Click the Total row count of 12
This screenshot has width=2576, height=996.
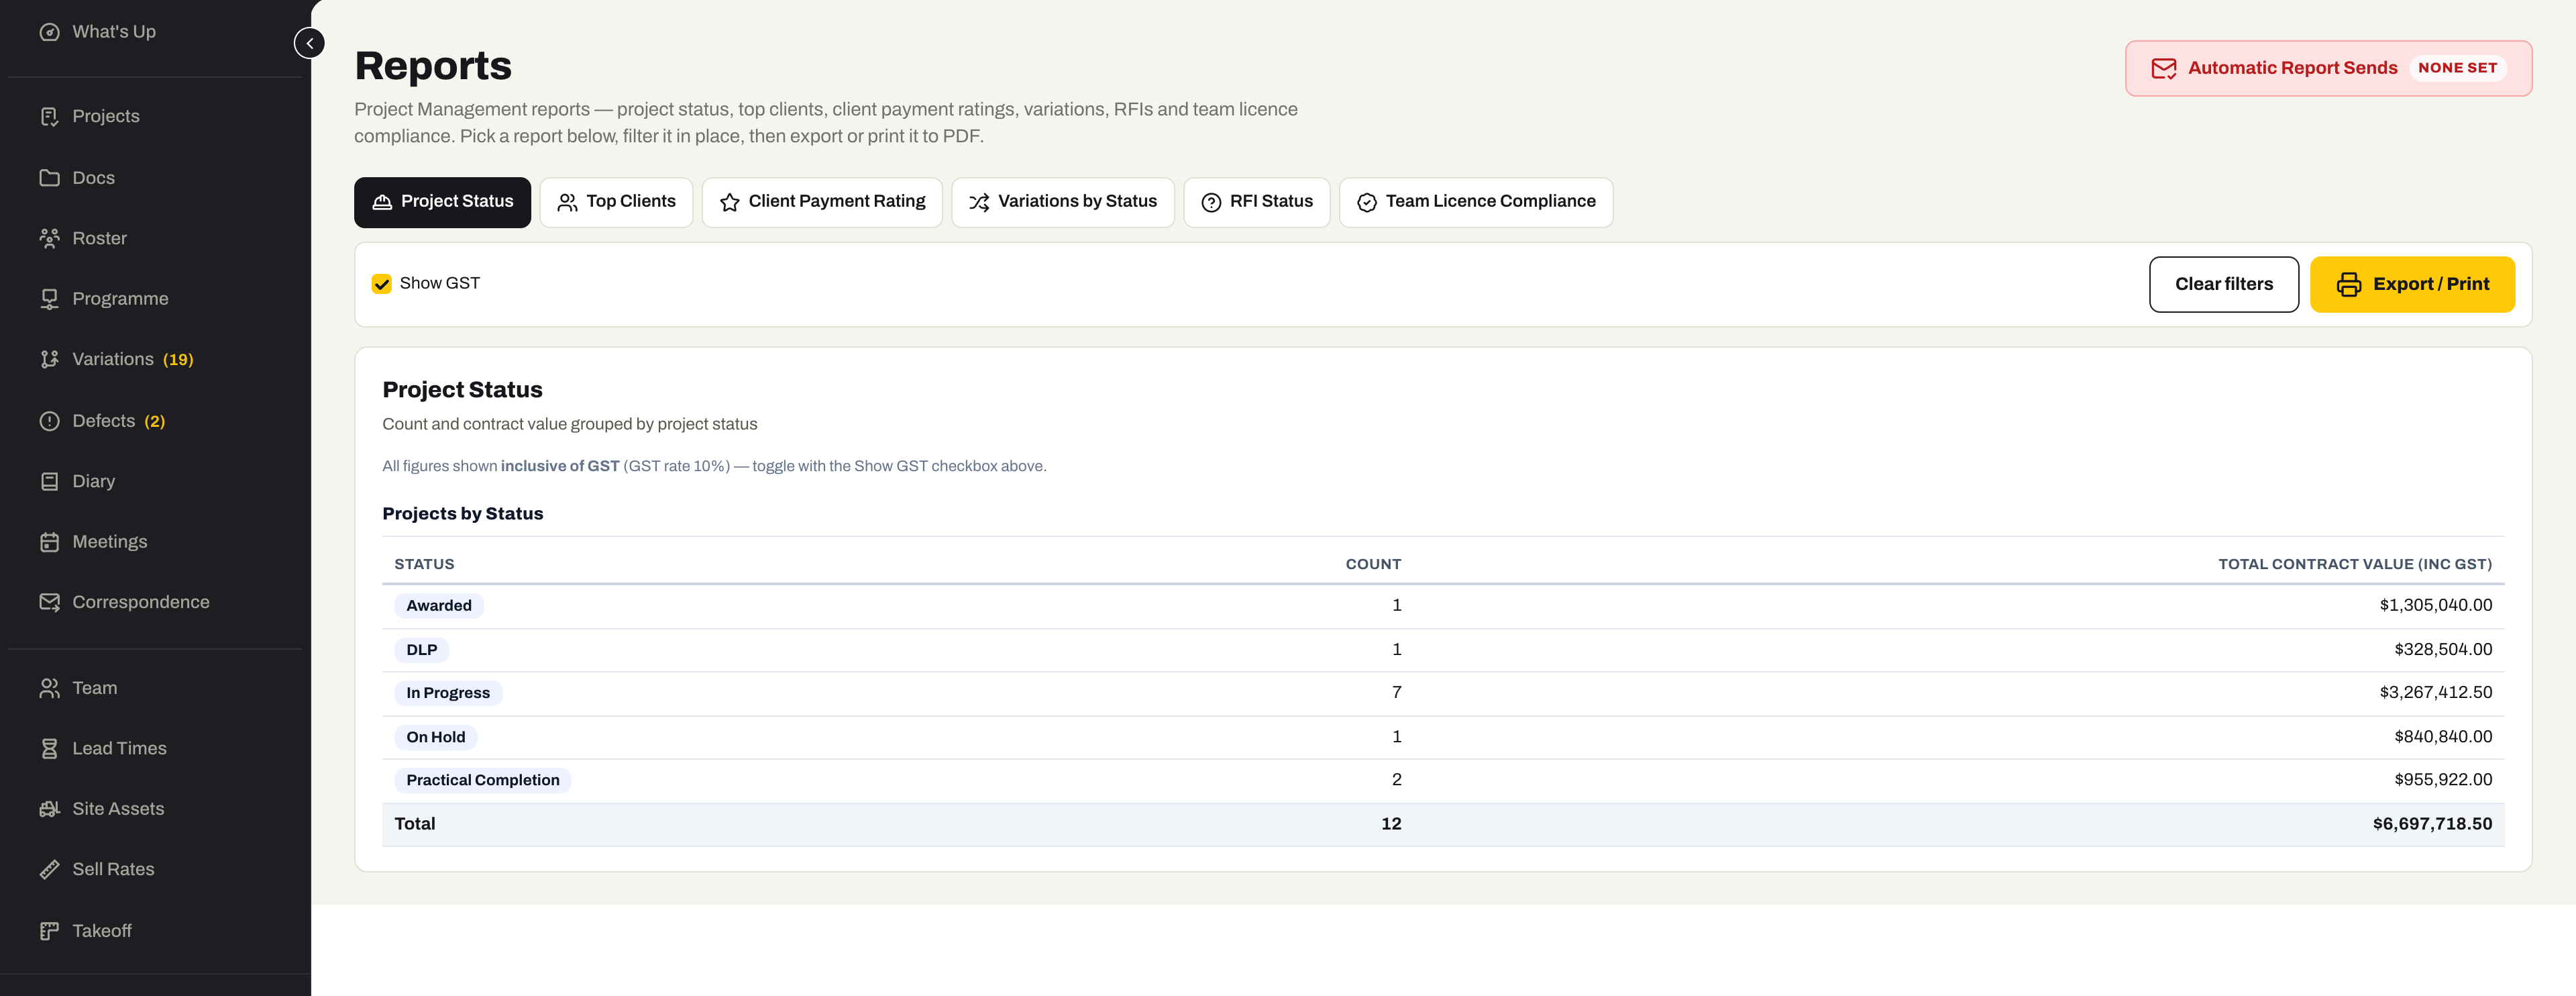coord(1391,824)
